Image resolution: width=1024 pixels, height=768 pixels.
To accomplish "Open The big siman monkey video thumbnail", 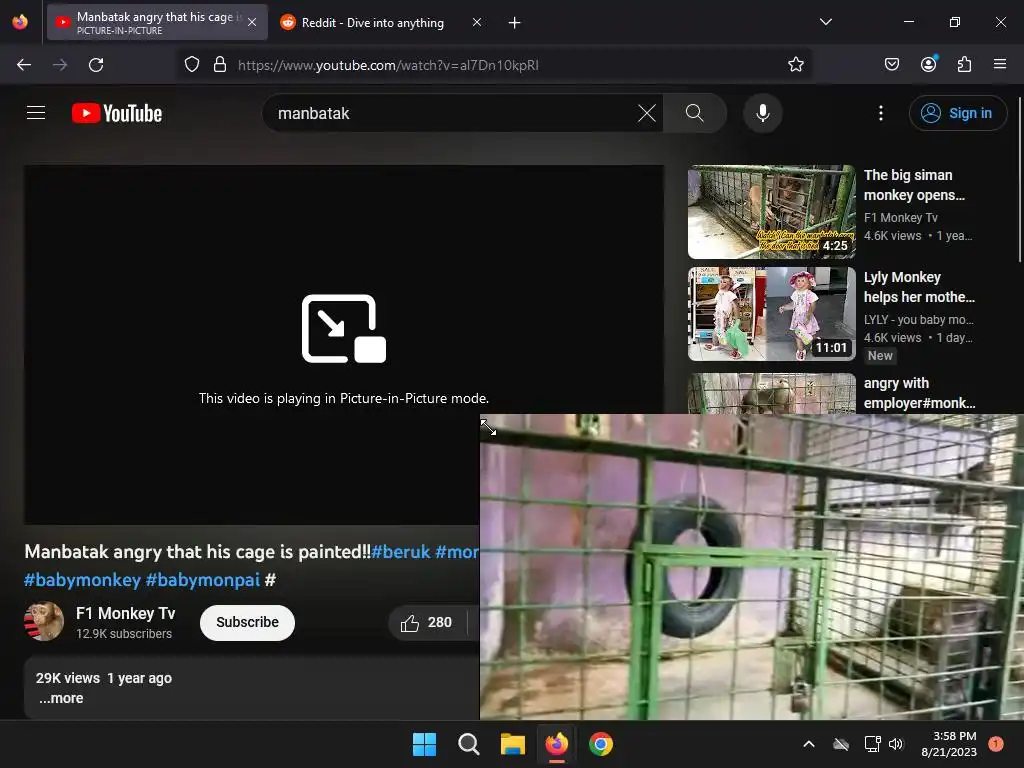I will tap(771, 212).
